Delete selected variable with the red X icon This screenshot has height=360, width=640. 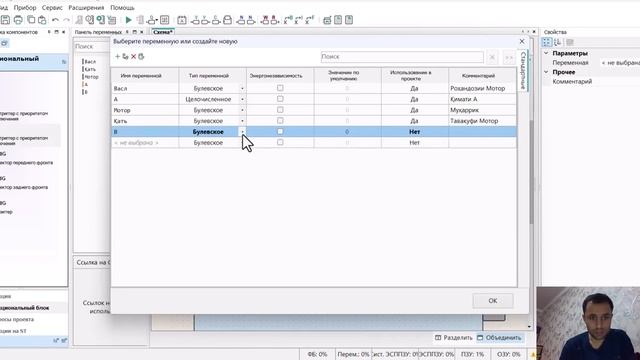(133, 56)
